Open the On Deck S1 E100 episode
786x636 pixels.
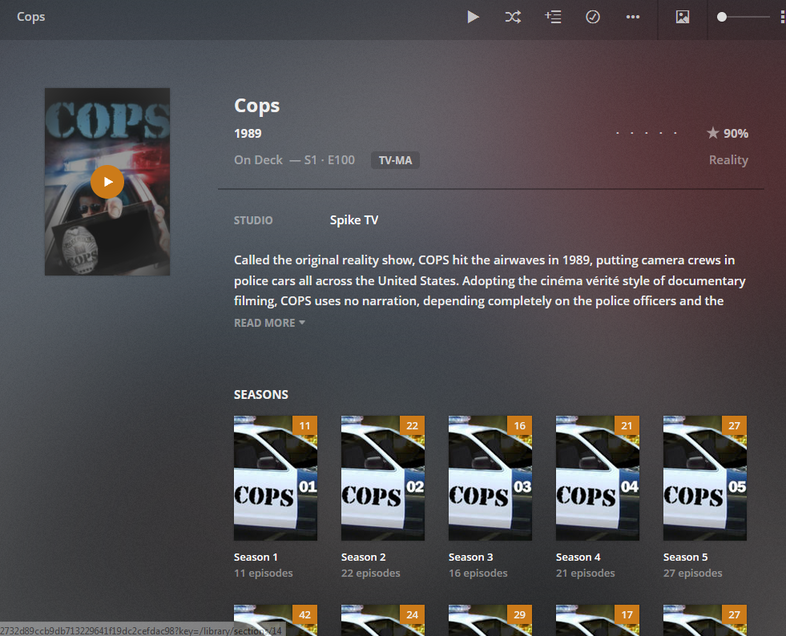(x=294, y=160)
